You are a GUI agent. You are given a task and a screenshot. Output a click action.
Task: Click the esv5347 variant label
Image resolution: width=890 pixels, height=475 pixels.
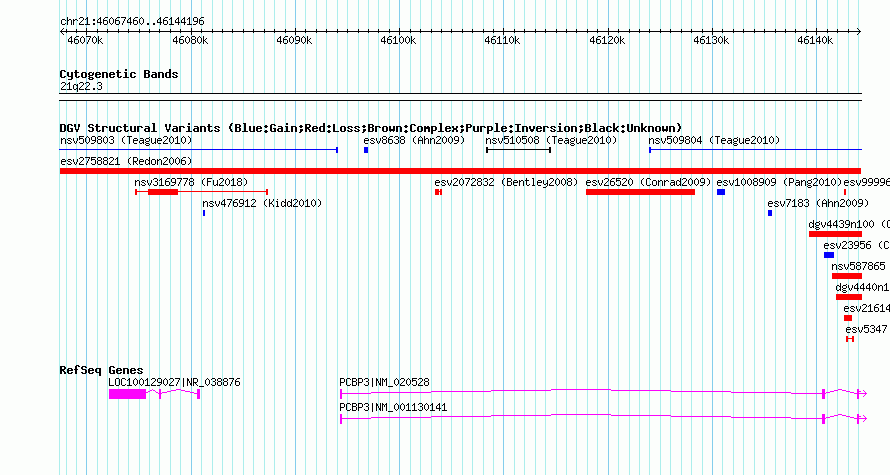coord(866,329)
